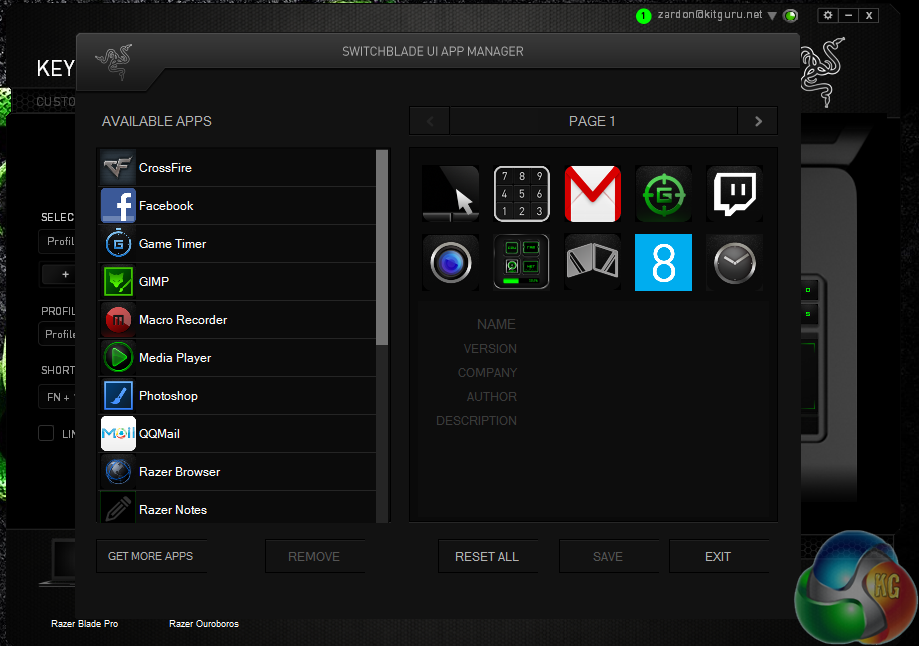Select the CrossFire app icon
The image size is (919, 646).
(118, 168)
